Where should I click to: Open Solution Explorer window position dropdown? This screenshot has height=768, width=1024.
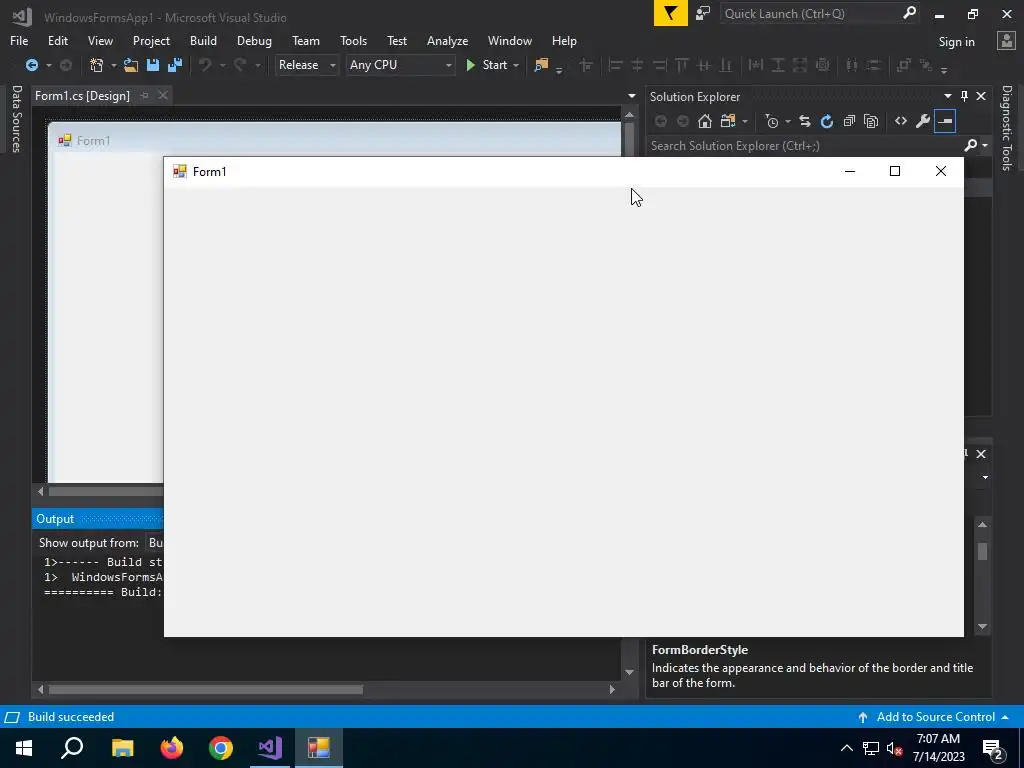point(948,96)
